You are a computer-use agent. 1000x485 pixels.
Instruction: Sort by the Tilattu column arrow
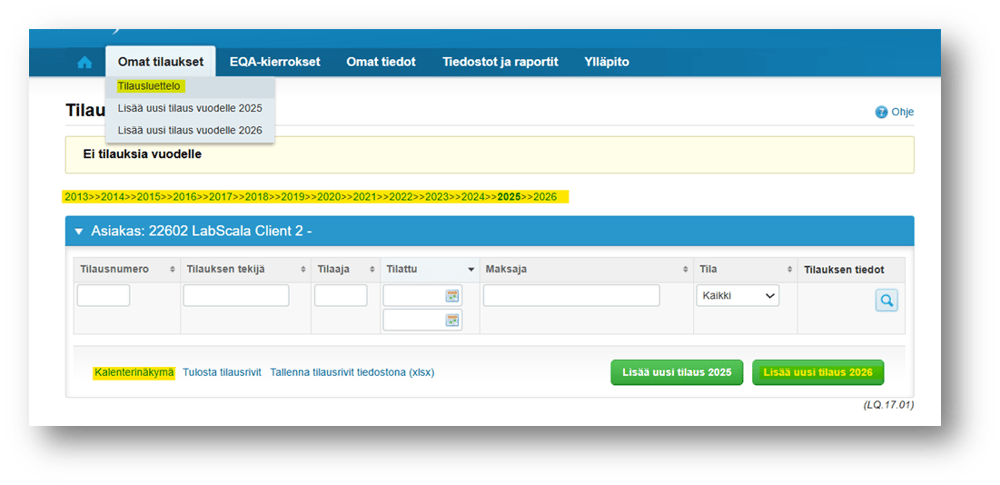pos(471,270)
